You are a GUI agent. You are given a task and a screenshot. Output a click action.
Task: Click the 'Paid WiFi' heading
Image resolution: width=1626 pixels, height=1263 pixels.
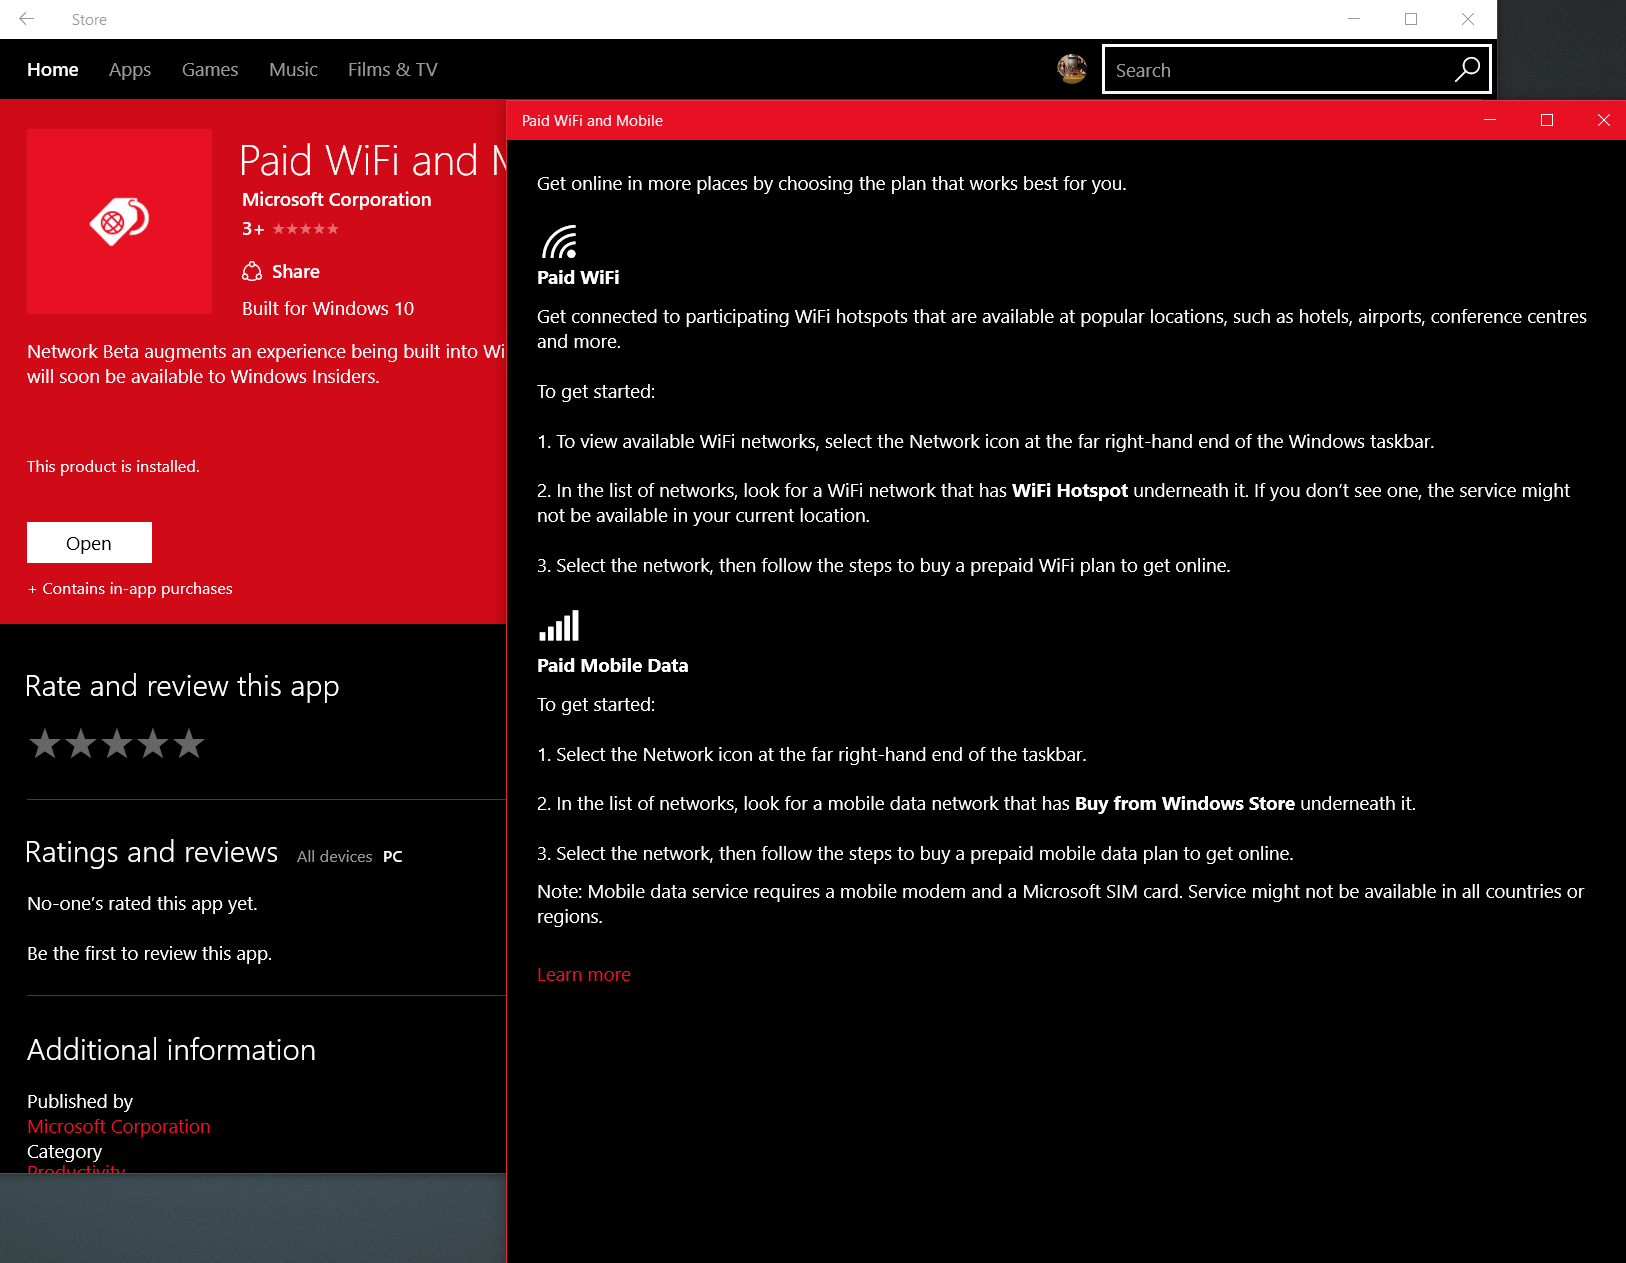pos(578,277)
